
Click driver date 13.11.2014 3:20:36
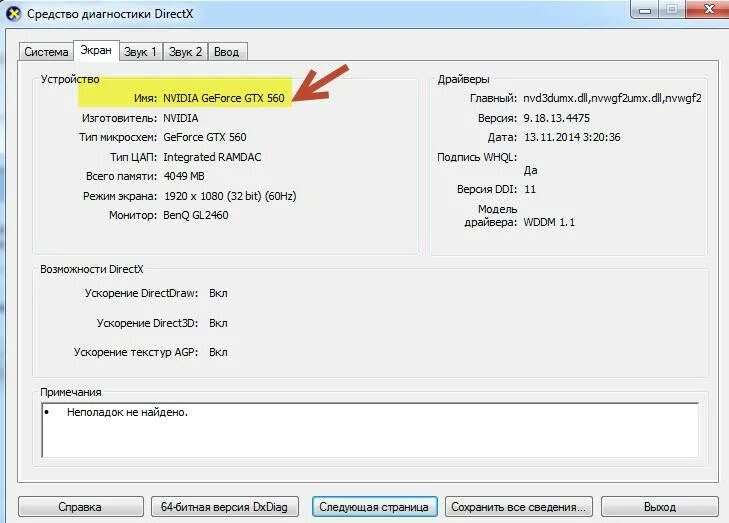click(572, 137)
